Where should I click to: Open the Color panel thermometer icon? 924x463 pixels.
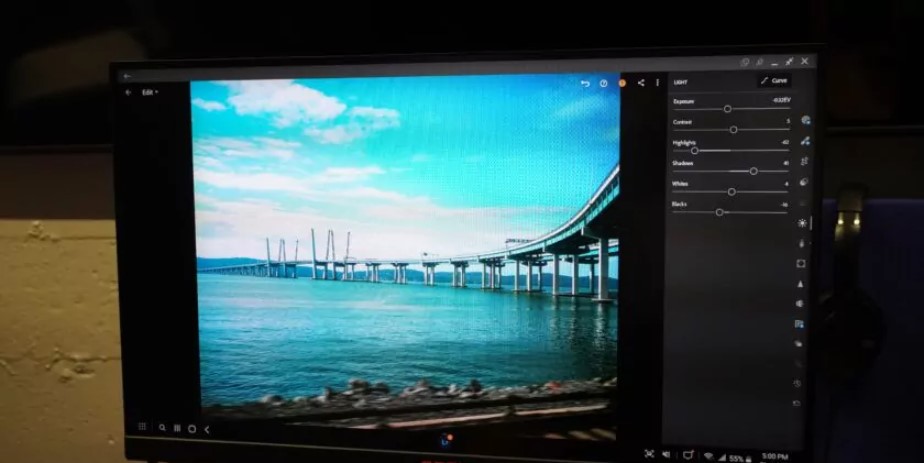(x=802, y=243)
